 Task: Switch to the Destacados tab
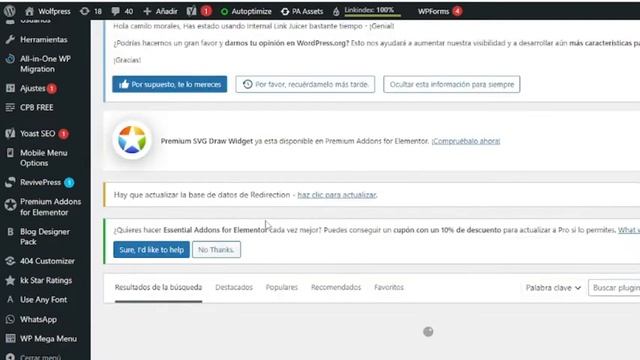234,287
